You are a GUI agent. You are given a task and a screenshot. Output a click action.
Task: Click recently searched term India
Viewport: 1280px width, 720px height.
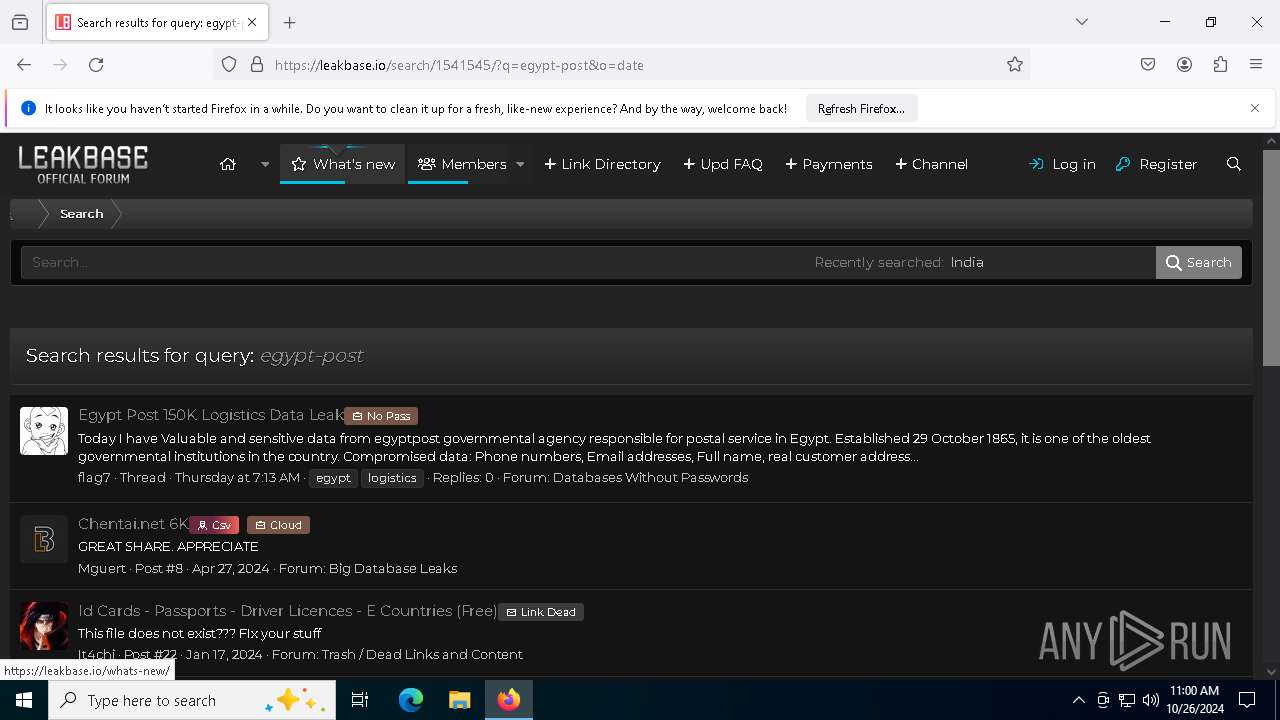(x=967, y=262)
